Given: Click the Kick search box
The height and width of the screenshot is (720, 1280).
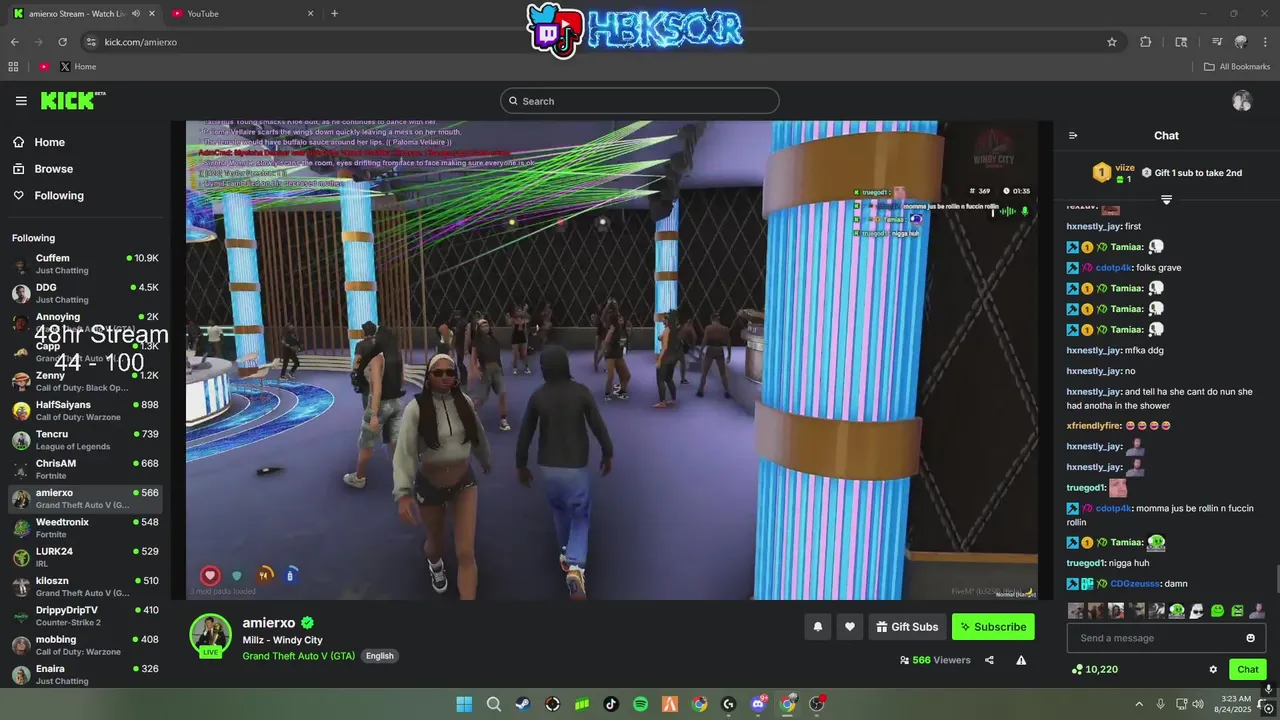Looking at the screenshot, I should [x=640, y=101].
